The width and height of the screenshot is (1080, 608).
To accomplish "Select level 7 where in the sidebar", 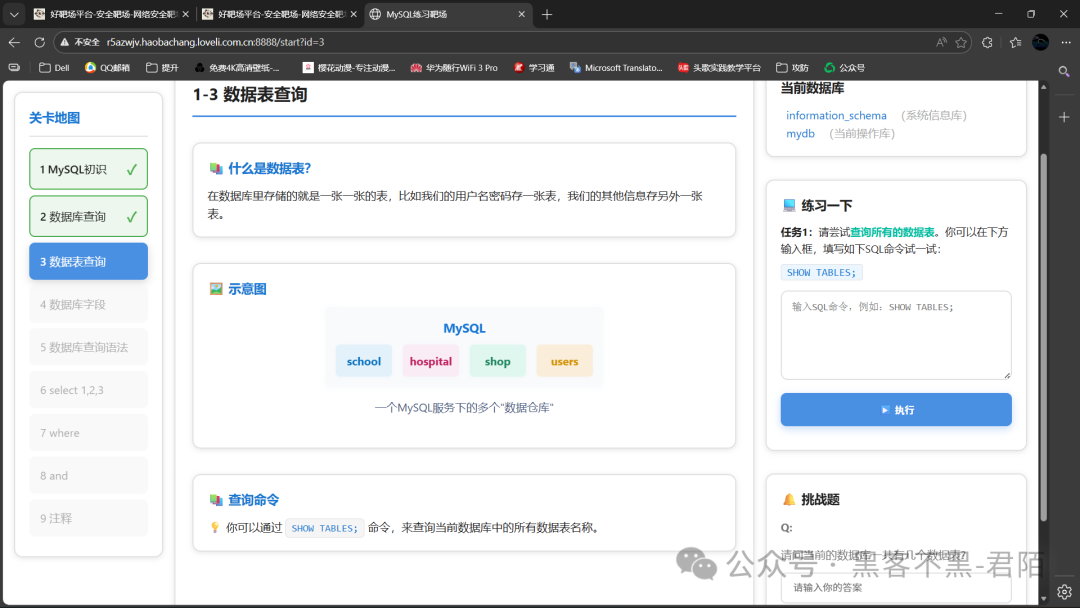I will (88, 432).
